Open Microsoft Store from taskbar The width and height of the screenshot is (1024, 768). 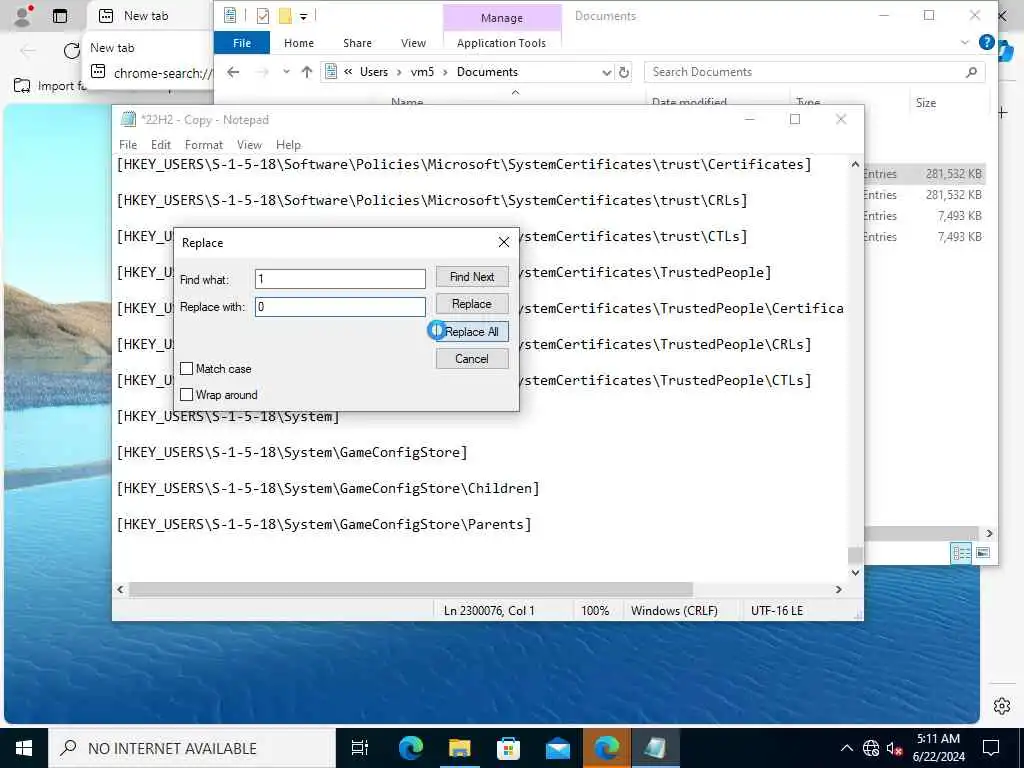click(508, 748)
